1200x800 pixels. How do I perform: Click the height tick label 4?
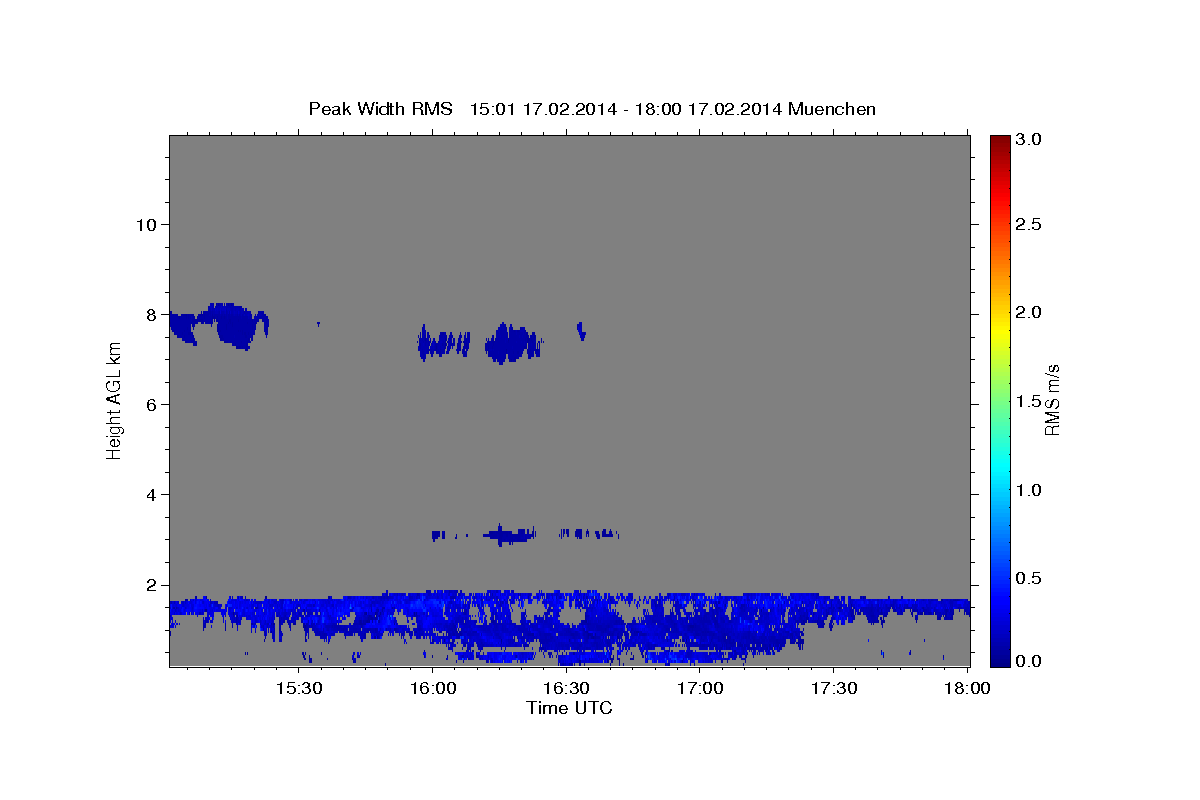click(x=152, y=495)
